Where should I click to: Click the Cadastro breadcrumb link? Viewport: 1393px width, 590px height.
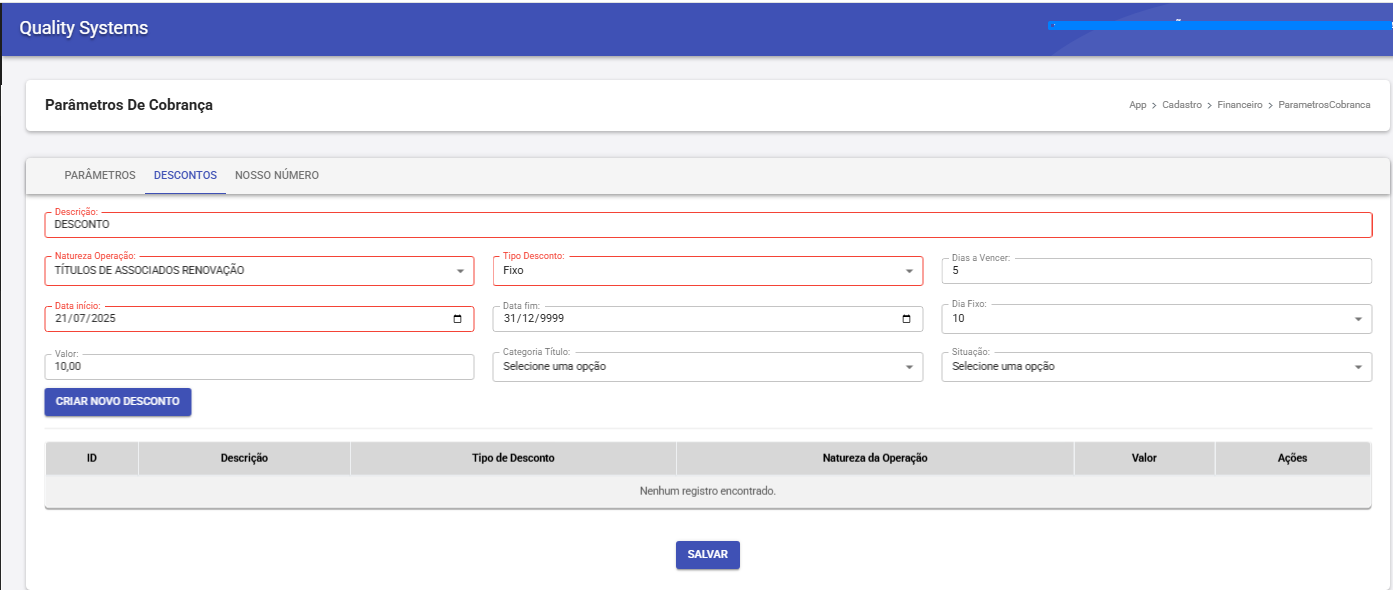[1182, 105]
